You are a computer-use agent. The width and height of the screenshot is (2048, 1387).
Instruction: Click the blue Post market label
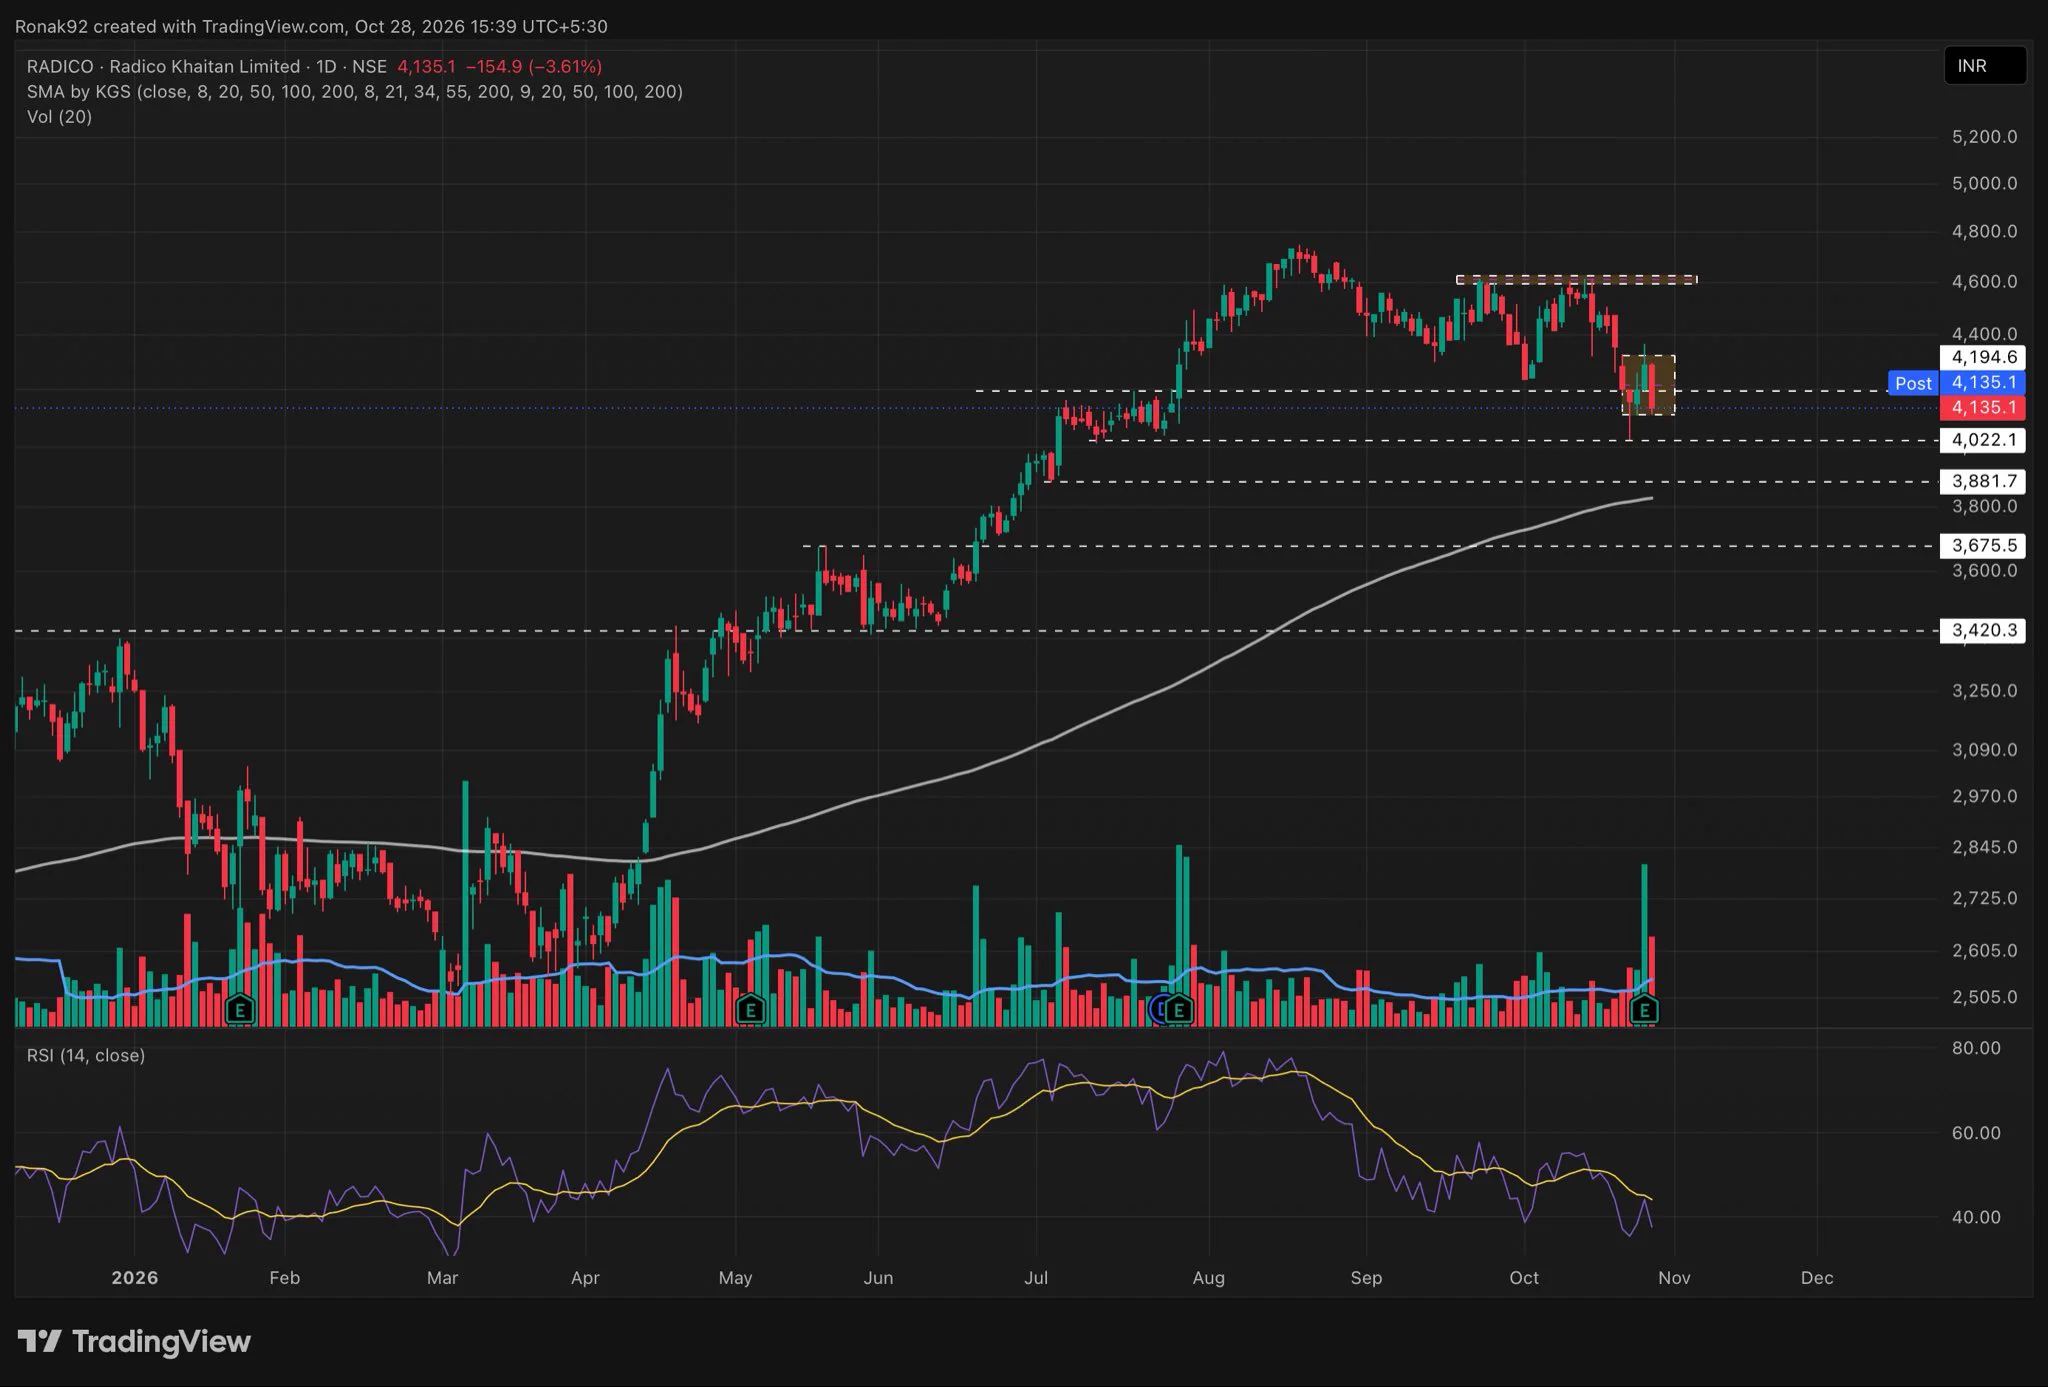point(1913,383)
